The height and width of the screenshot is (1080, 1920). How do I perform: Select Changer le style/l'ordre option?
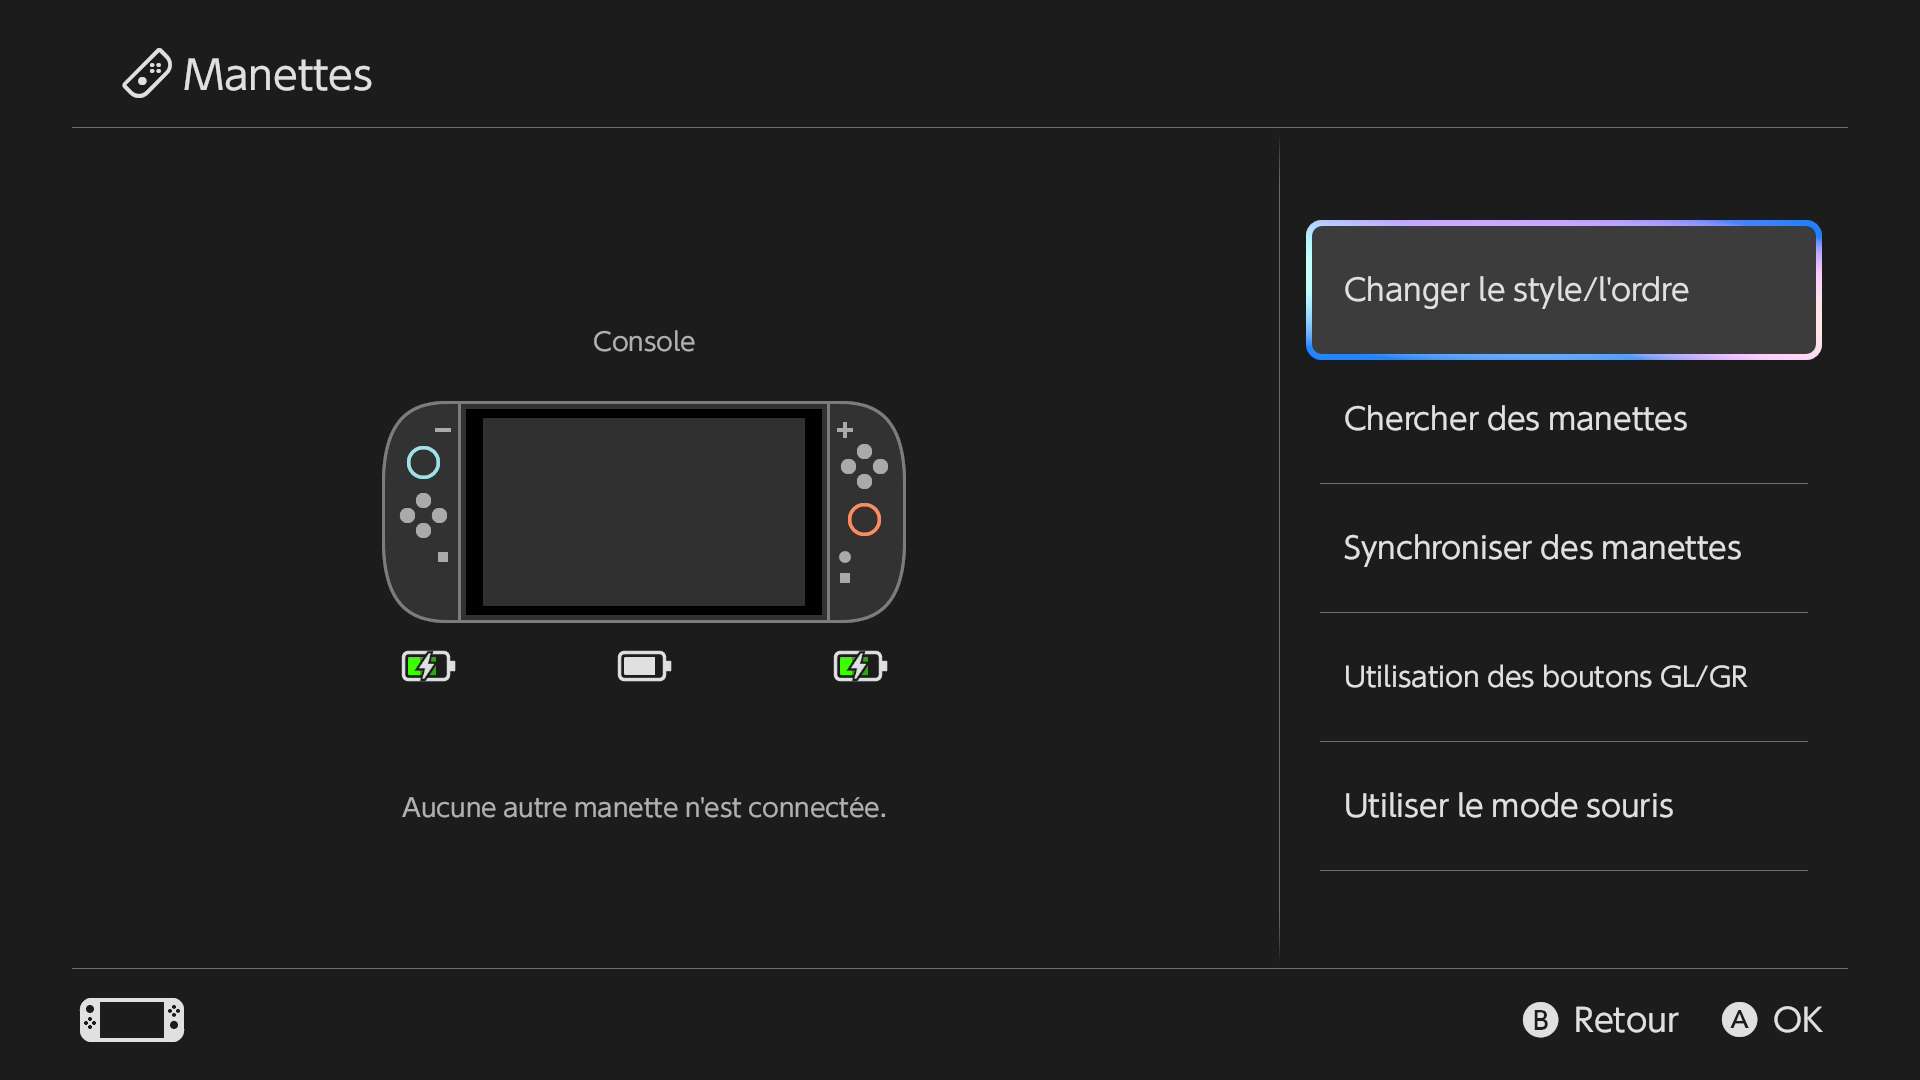(x=1563, y=290)
